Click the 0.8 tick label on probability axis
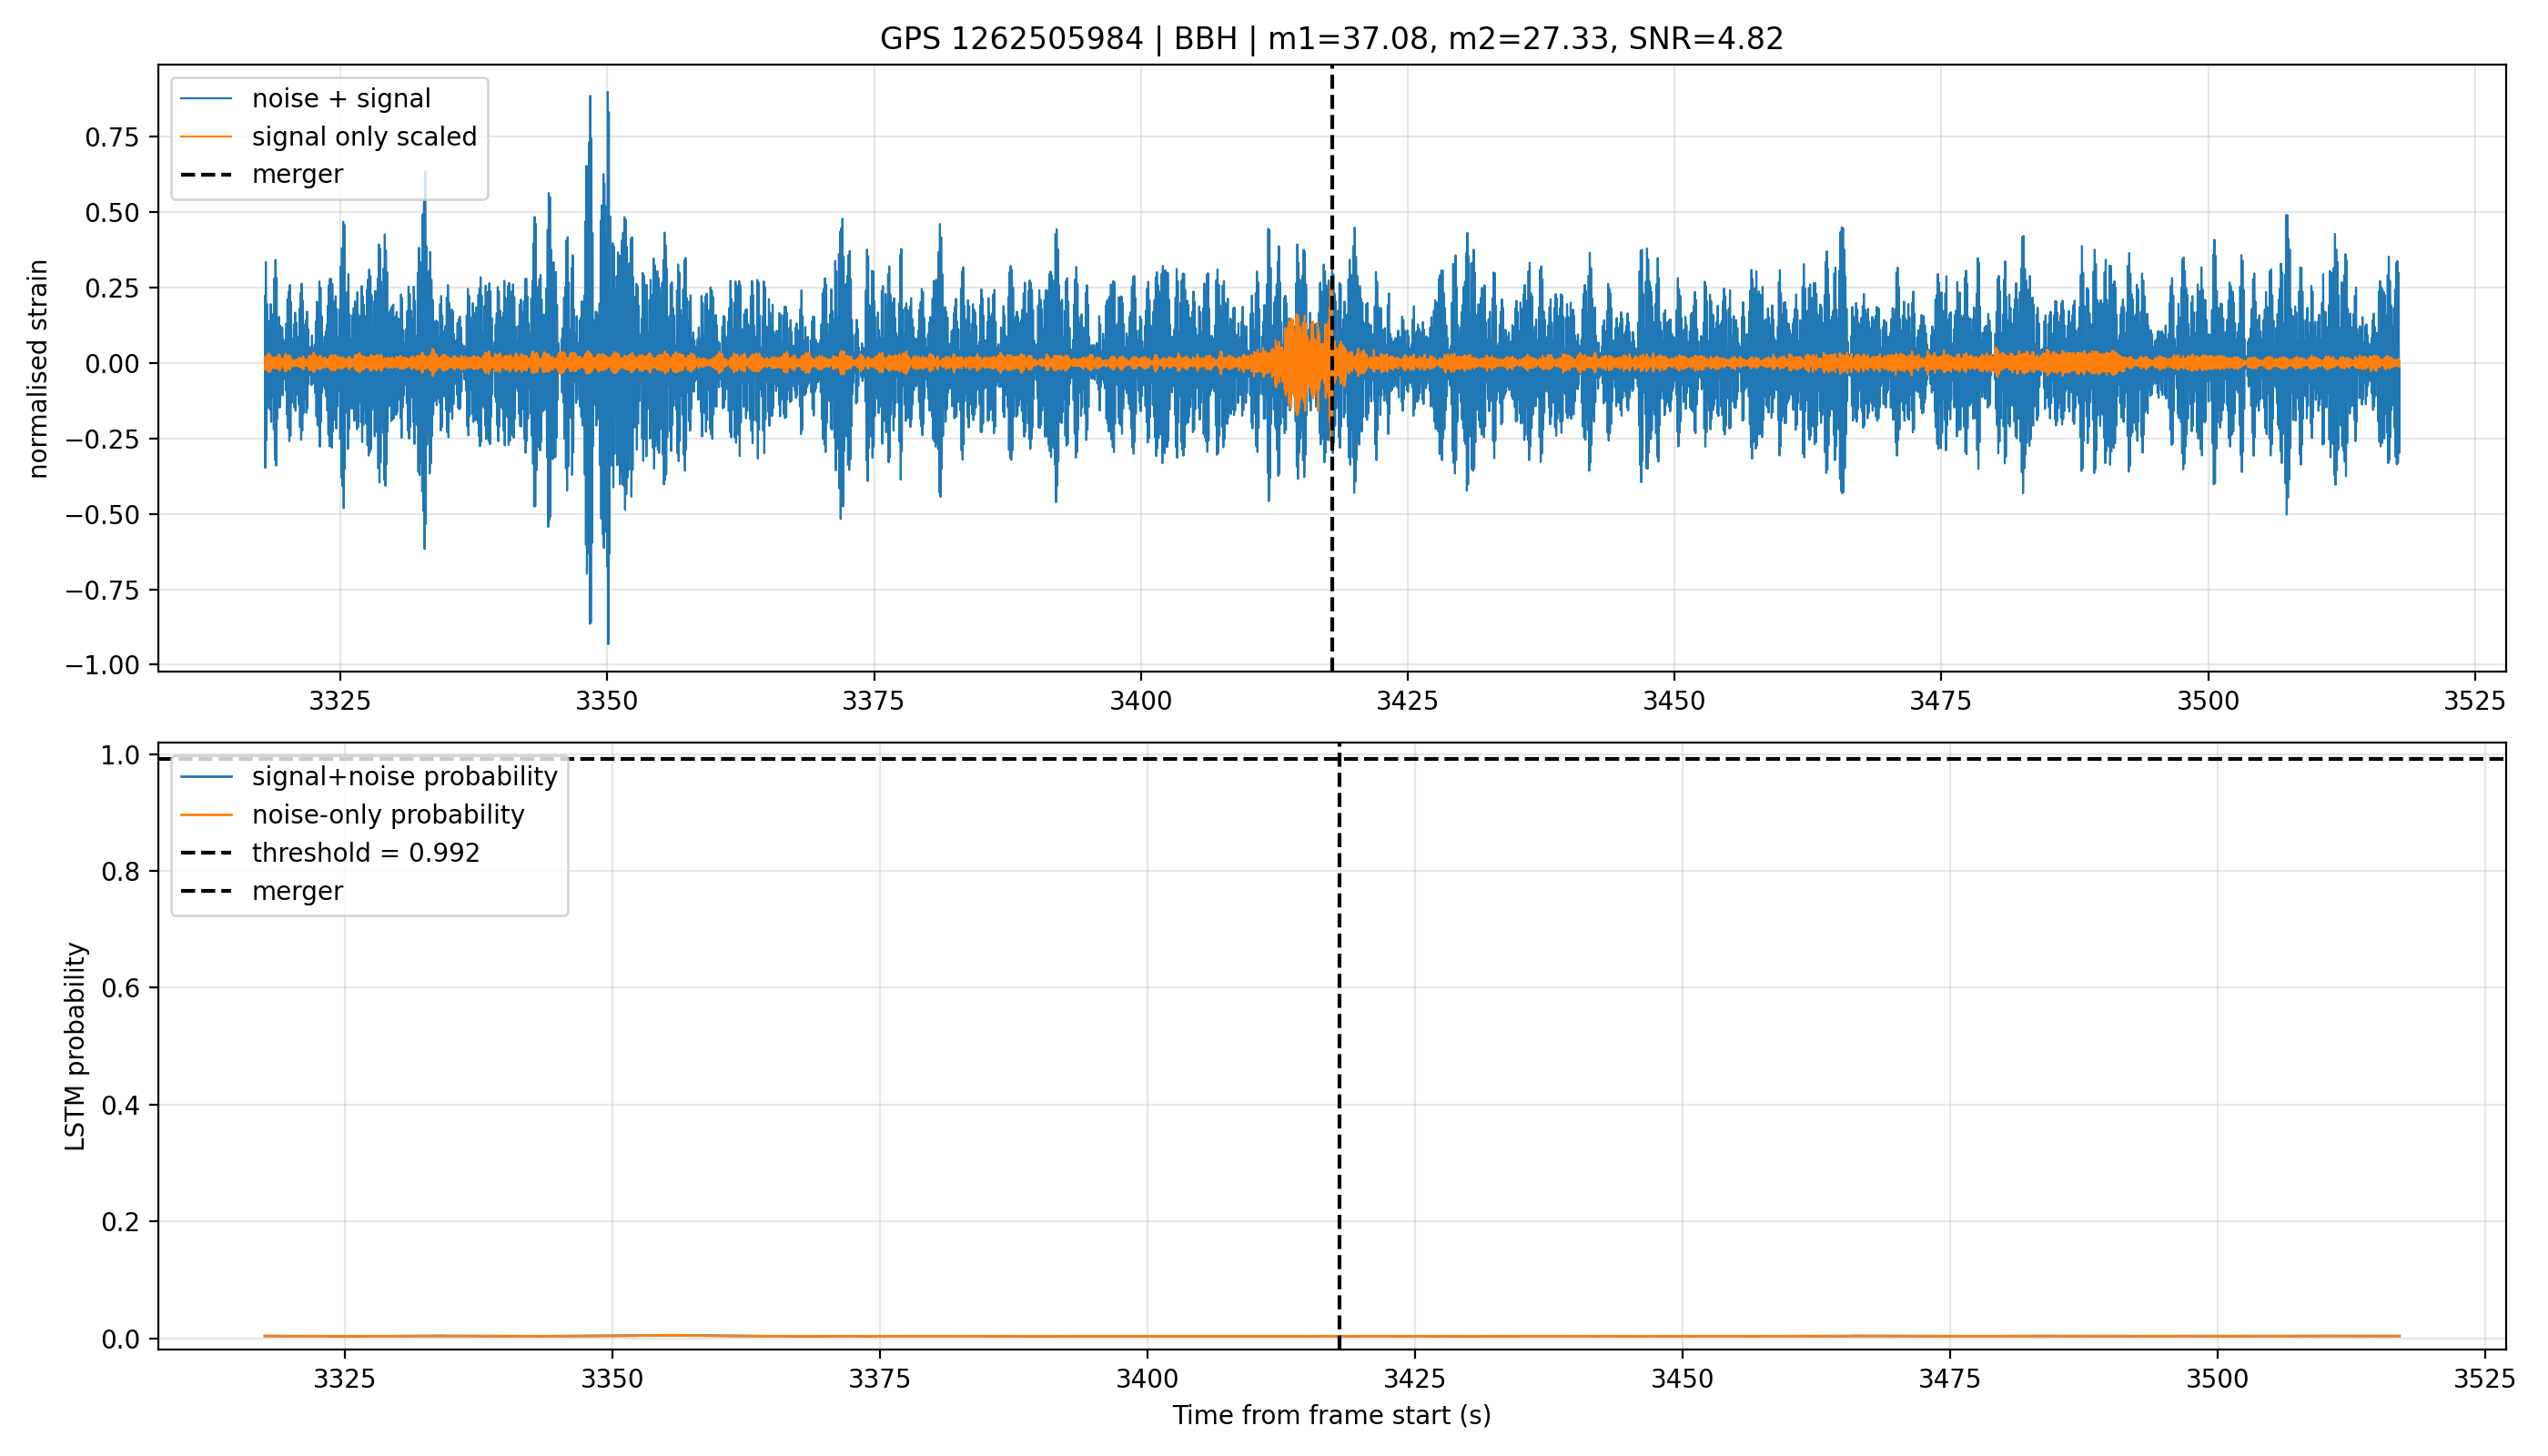The height and width of the screenshot is (1456, 2548). pyautogui.click(x=122, y=872)
